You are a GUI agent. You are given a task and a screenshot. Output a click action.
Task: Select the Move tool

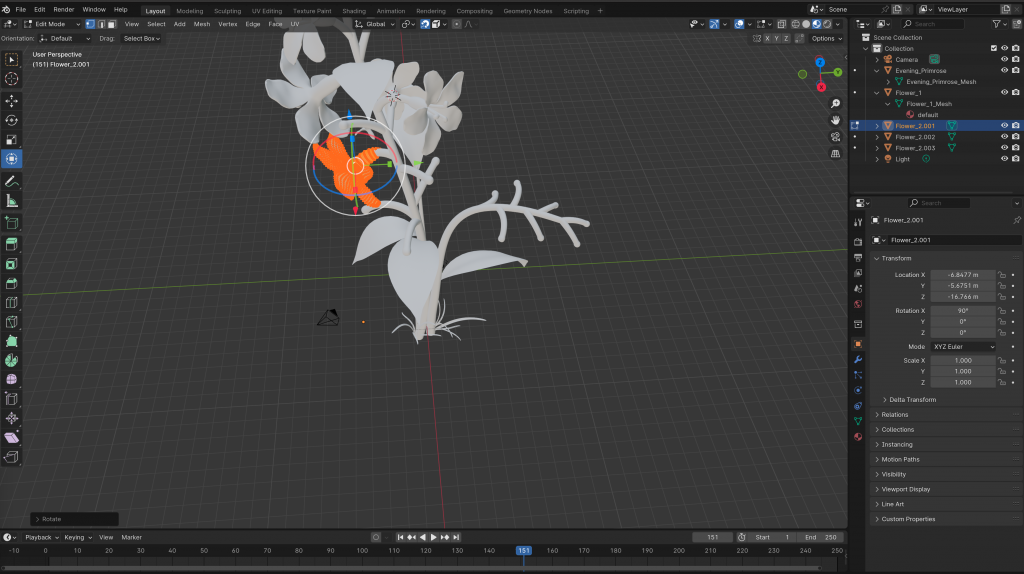pyautogui.click(x=12, y=101)
